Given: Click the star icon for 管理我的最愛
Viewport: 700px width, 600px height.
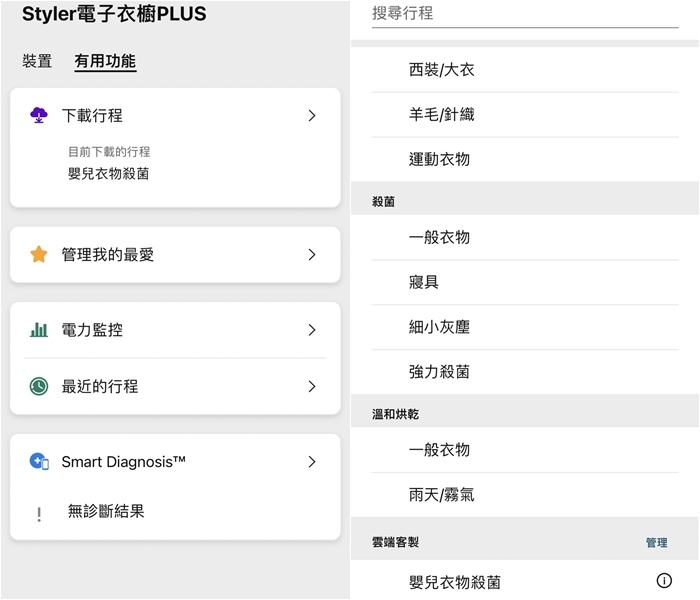Looking at the screenshot, I should [x=39, y=255].
